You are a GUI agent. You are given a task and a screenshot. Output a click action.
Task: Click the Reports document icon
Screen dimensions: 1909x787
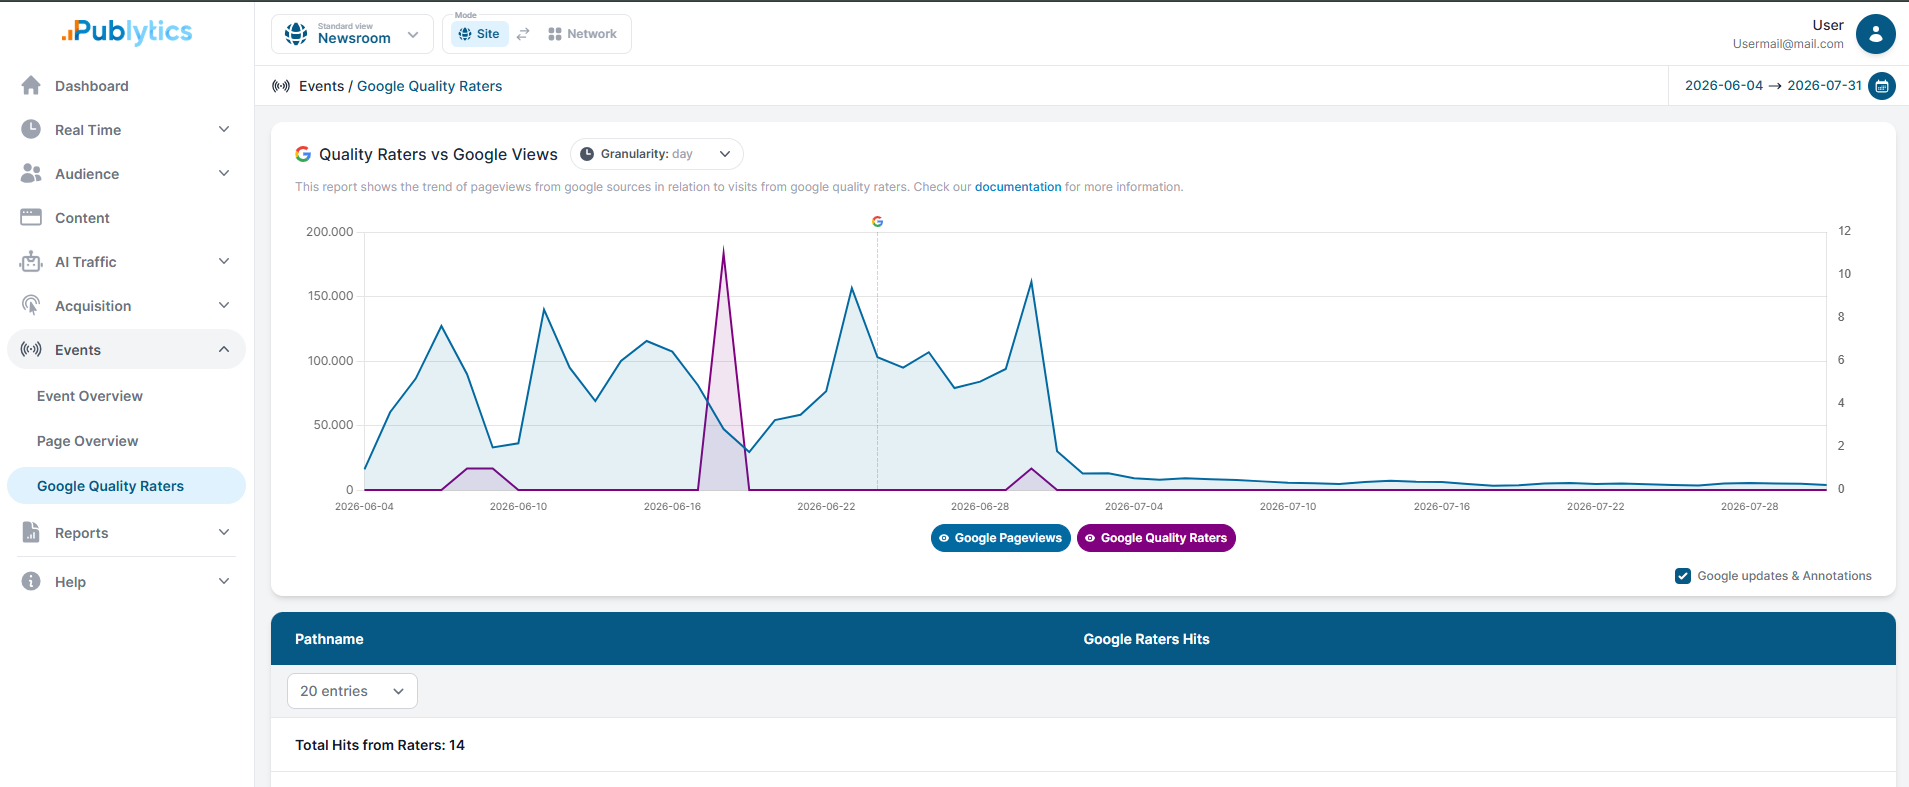(31, 533)
